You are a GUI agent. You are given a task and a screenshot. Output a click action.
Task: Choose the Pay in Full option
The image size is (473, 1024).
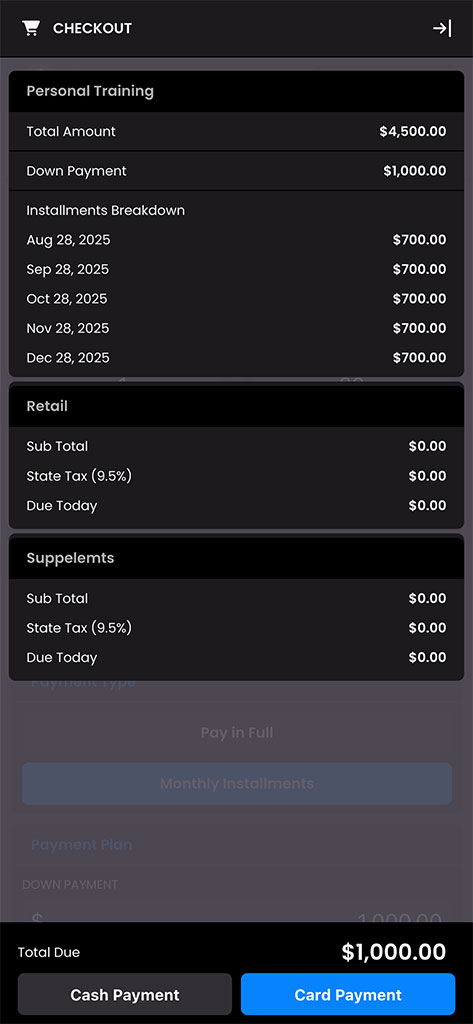click(x=236, y=733)
